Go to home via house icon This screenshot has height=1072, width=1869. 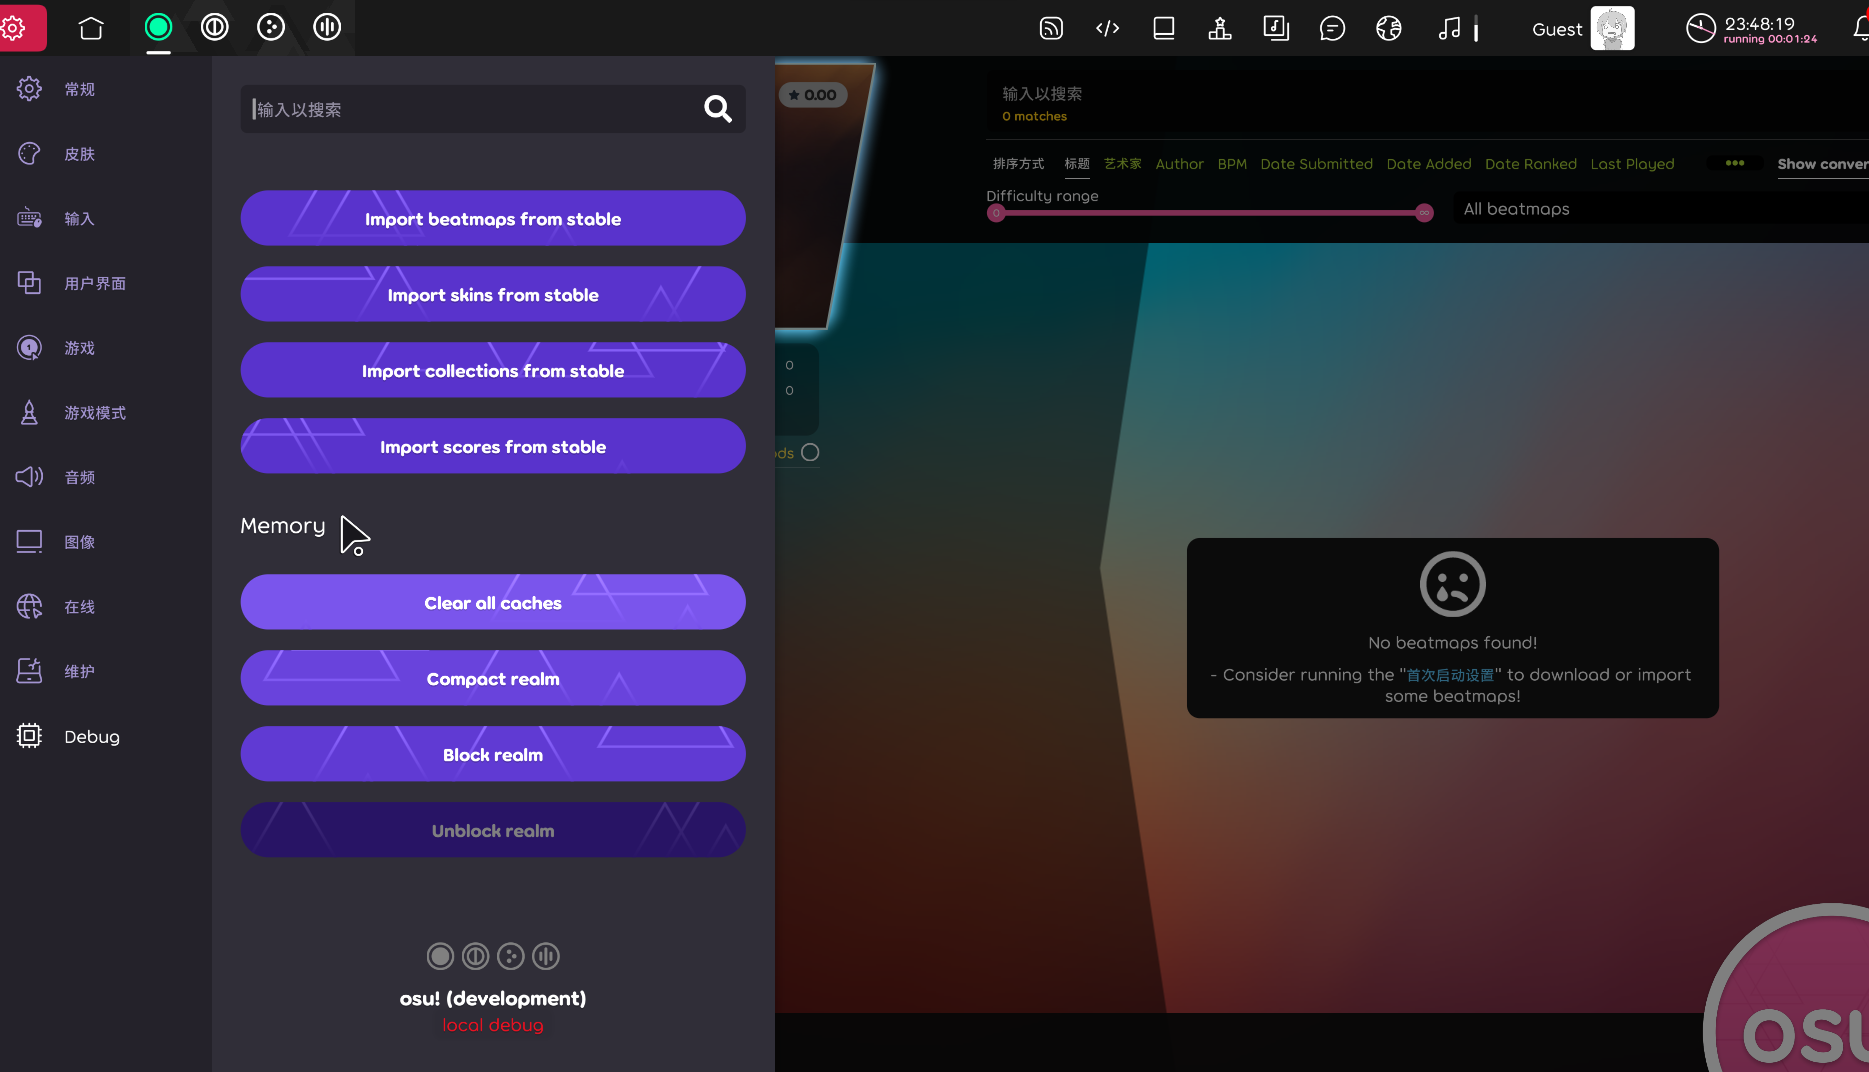pos(91,28)
